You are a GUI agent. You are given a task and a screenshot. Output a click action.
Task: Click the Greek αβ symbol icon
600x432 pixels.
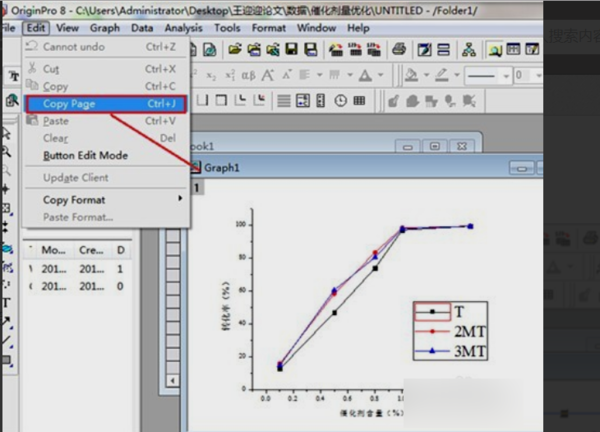248,75
